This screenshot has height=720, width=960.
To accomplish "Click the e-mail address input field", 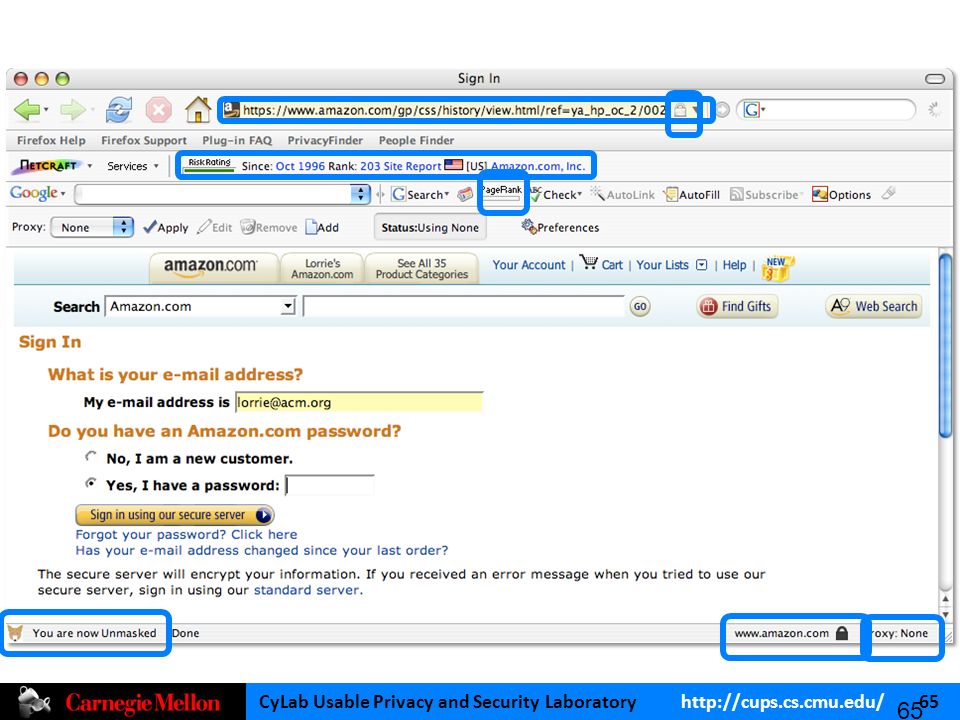I will point(359,402).
